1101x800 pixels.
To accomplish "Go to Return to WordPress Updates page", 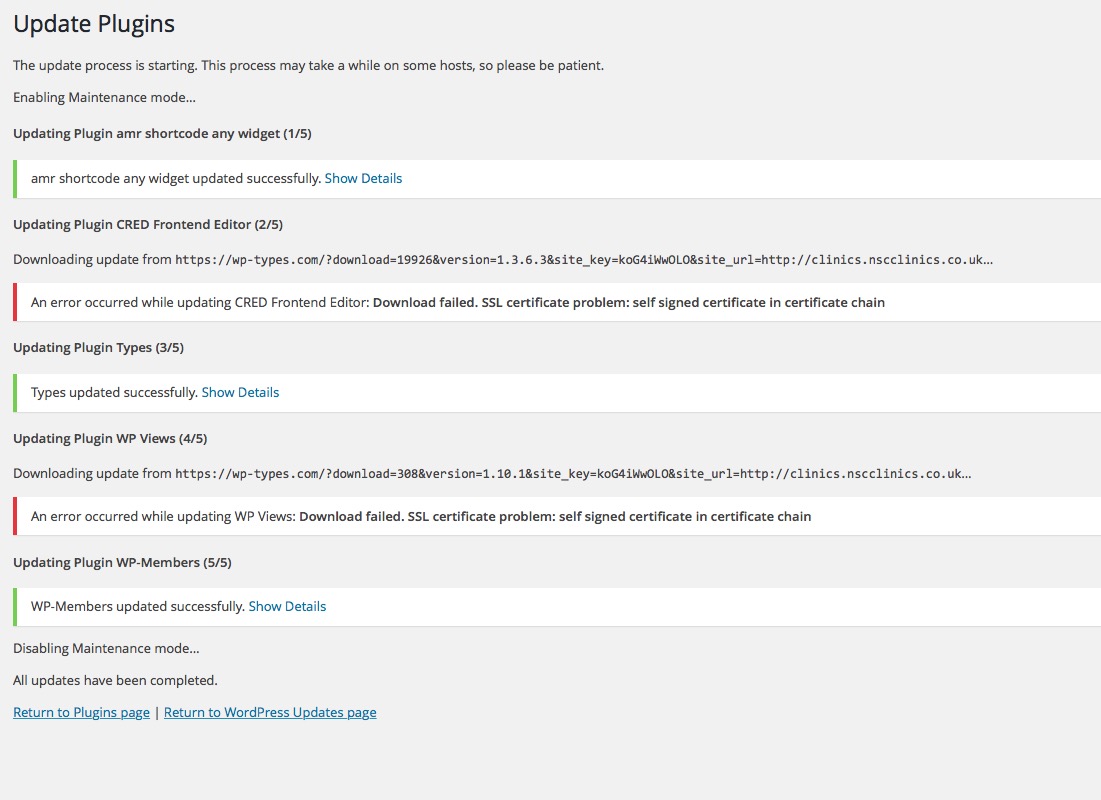I will [270, 712].
